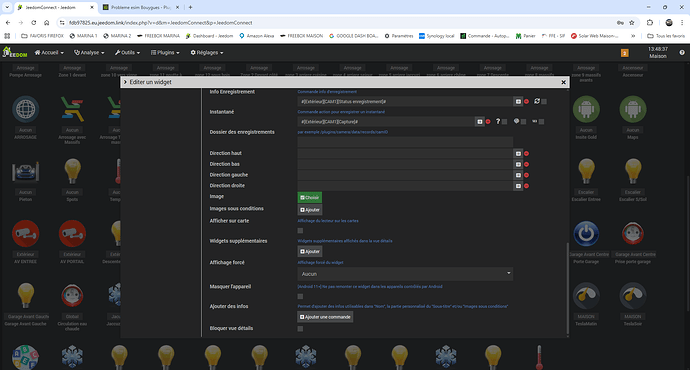Viewport: 690px width, 370px height.
Task: Remove the Instantané Capture command
Action: 488,122
